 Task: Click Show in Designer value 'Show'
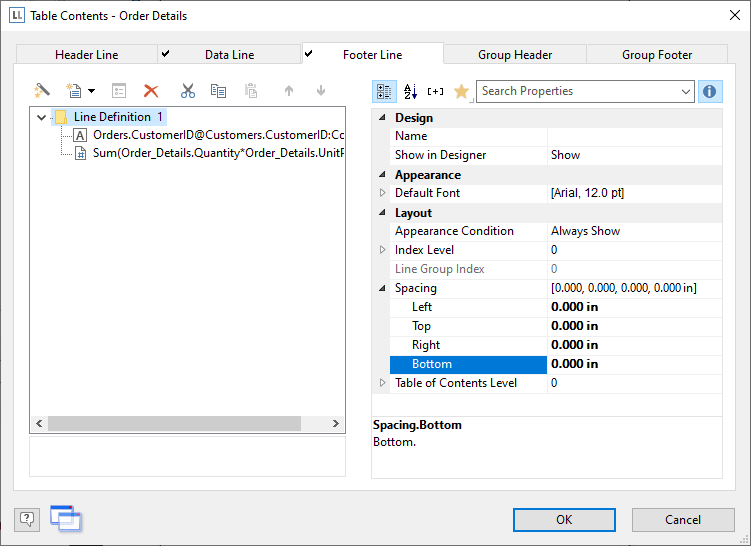(x=565, y=155)
